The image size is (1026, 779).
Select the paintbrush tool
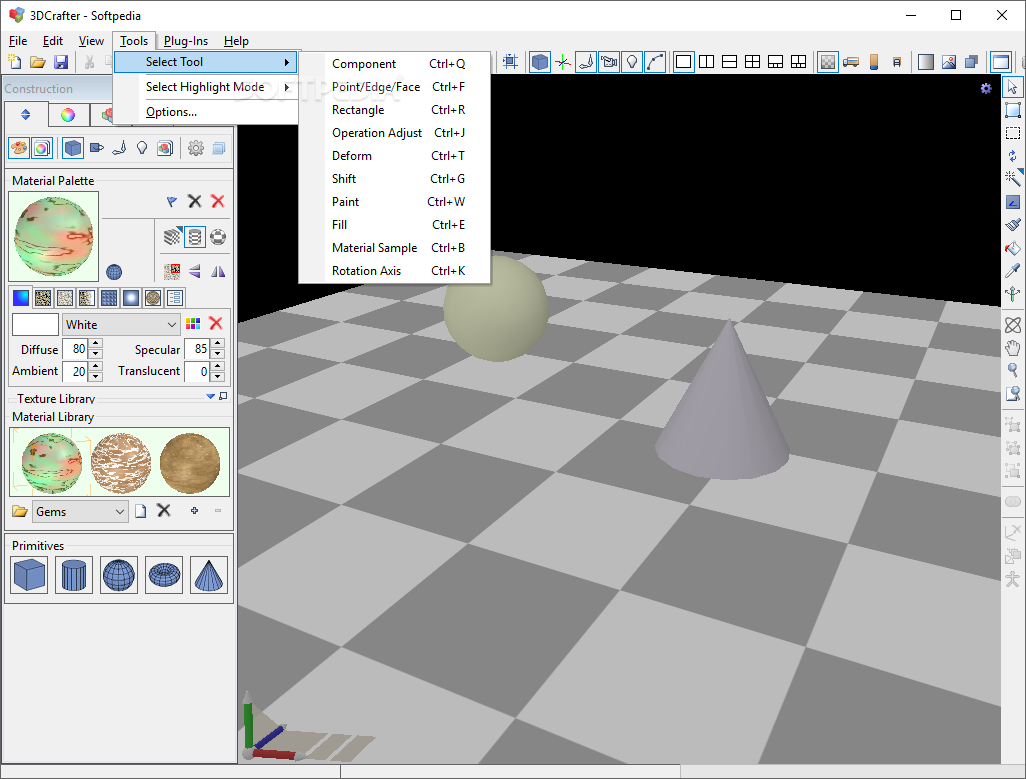pyautogui.click(x=1013, y=225)
